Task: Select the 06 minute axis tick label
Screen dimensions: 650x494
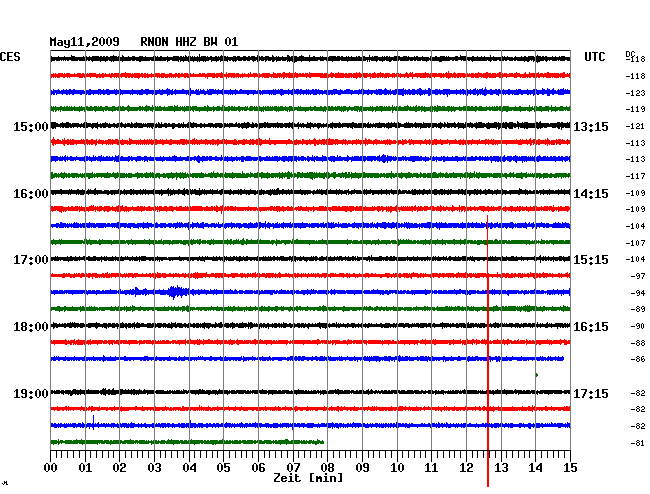Action: click(x=258, y=467)
